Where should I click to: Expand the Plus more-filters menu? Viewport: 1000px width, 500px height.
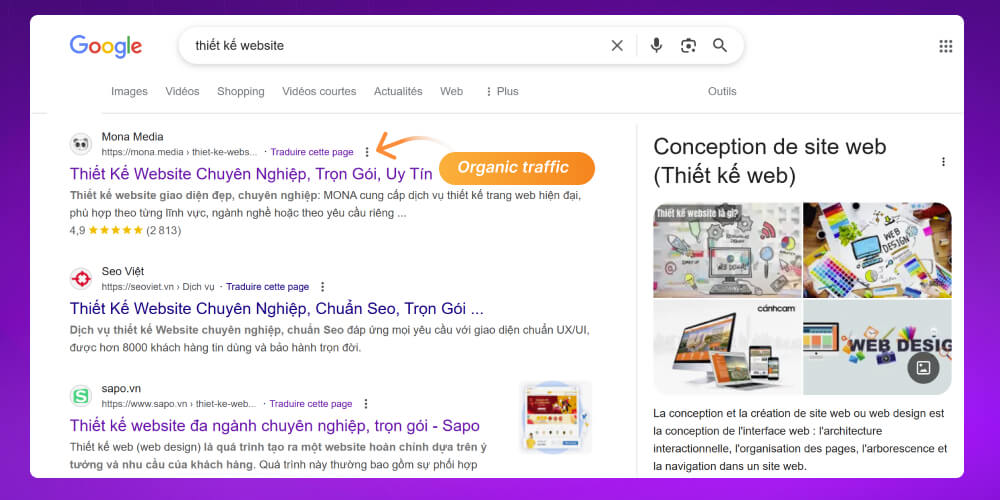pyautogui.click(x=502, y=91)
